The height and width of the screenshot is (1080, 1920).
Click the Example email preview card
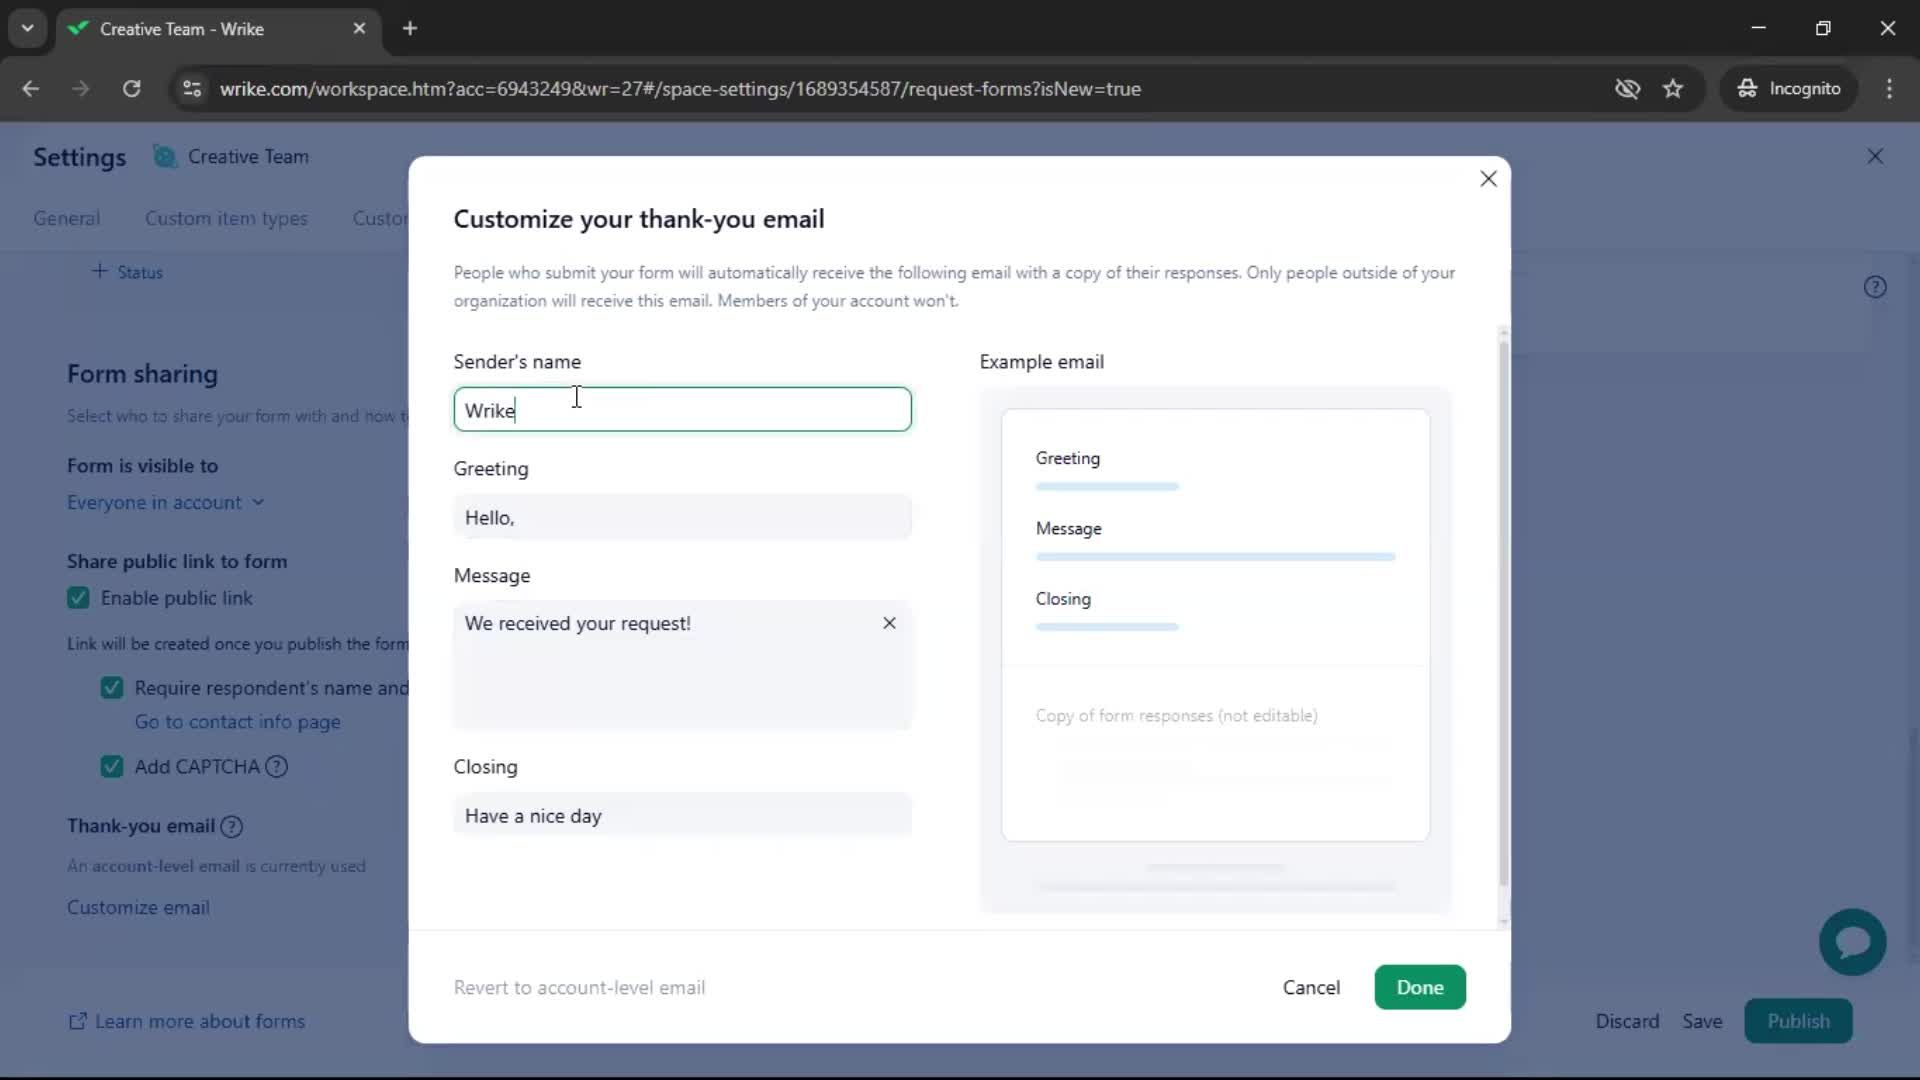click(1215, 625)
